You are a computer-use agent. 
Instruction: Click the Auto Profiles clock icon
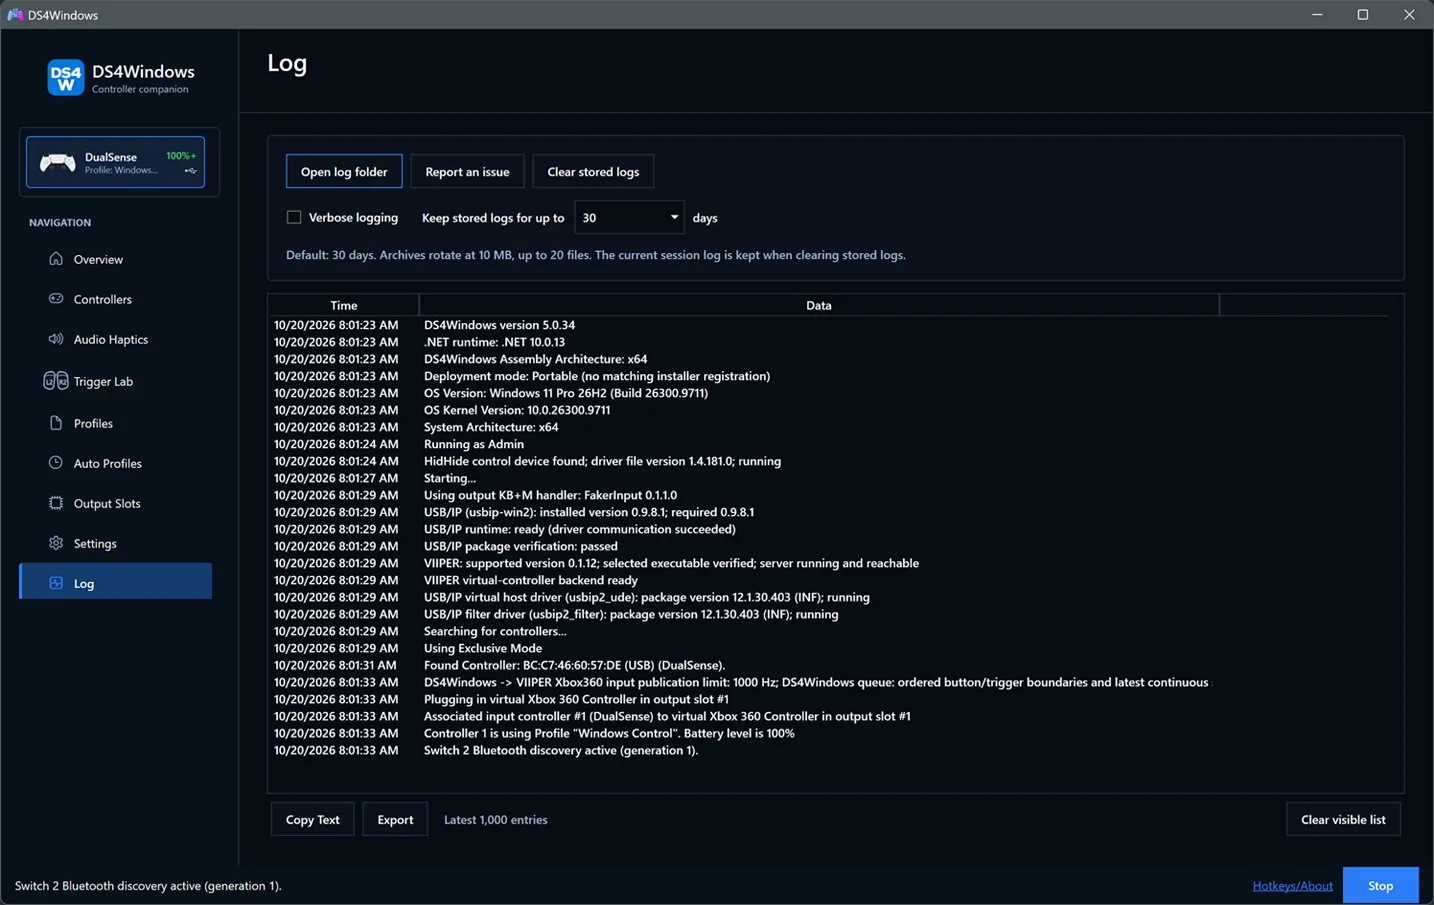[x=56, y=463]
